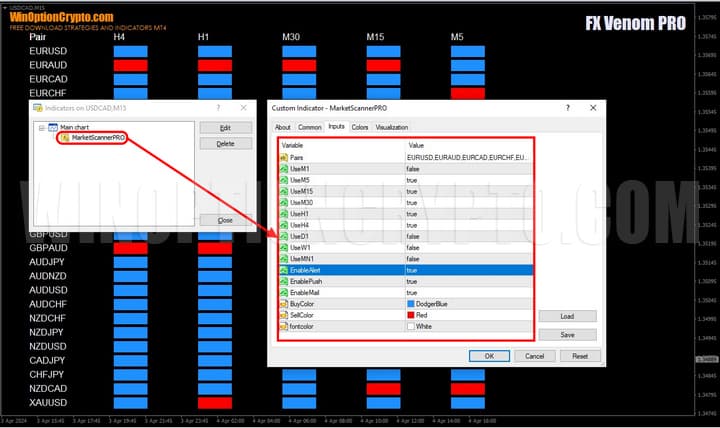Edit the Pairs value field
720x428 pixels.
coord(469,158)
